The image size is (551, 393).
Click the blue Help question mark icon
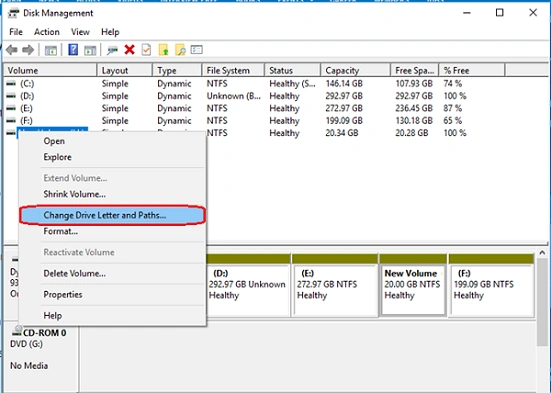click(73, 50)
